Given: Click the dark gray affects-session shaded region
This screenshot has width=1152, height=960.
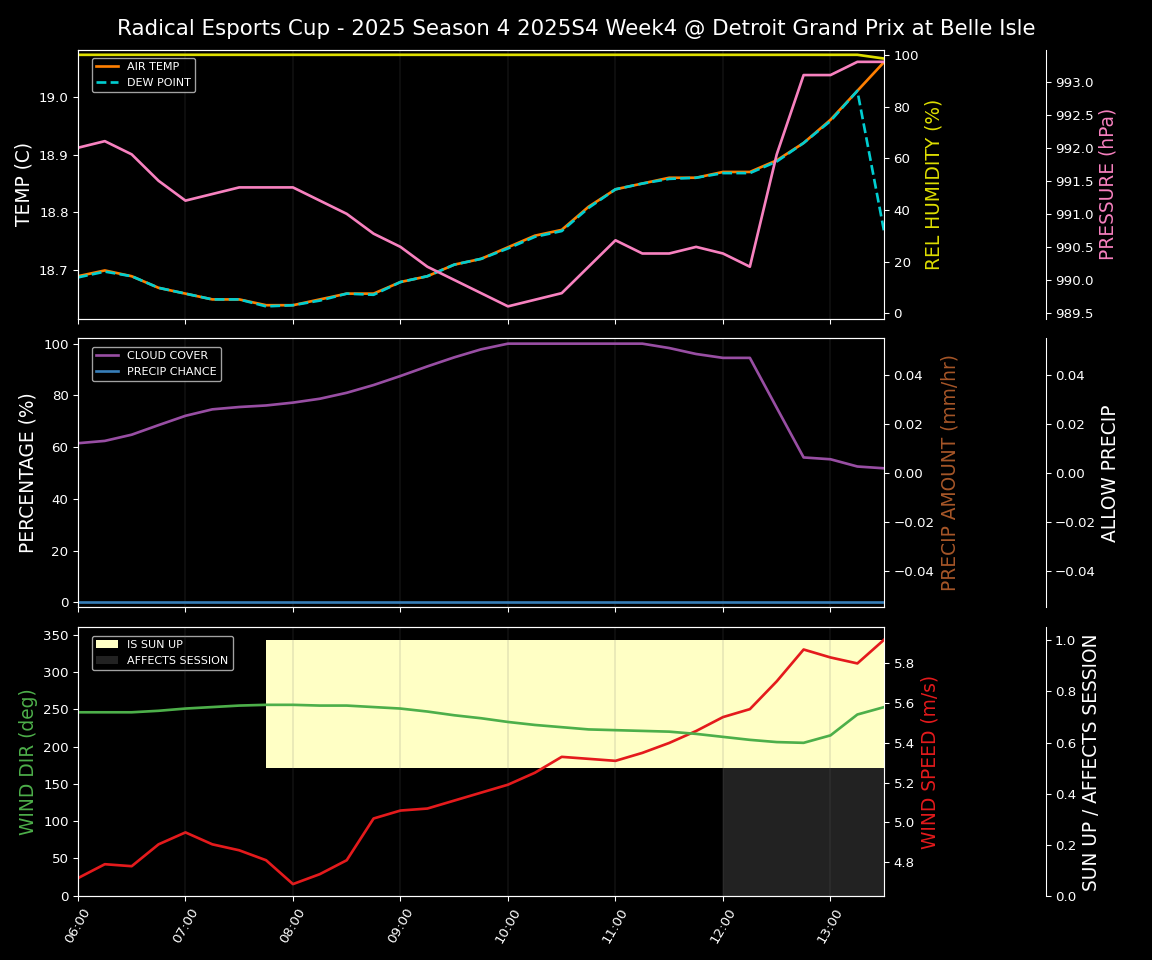Looking at the screenshot, I should [803, 832].
